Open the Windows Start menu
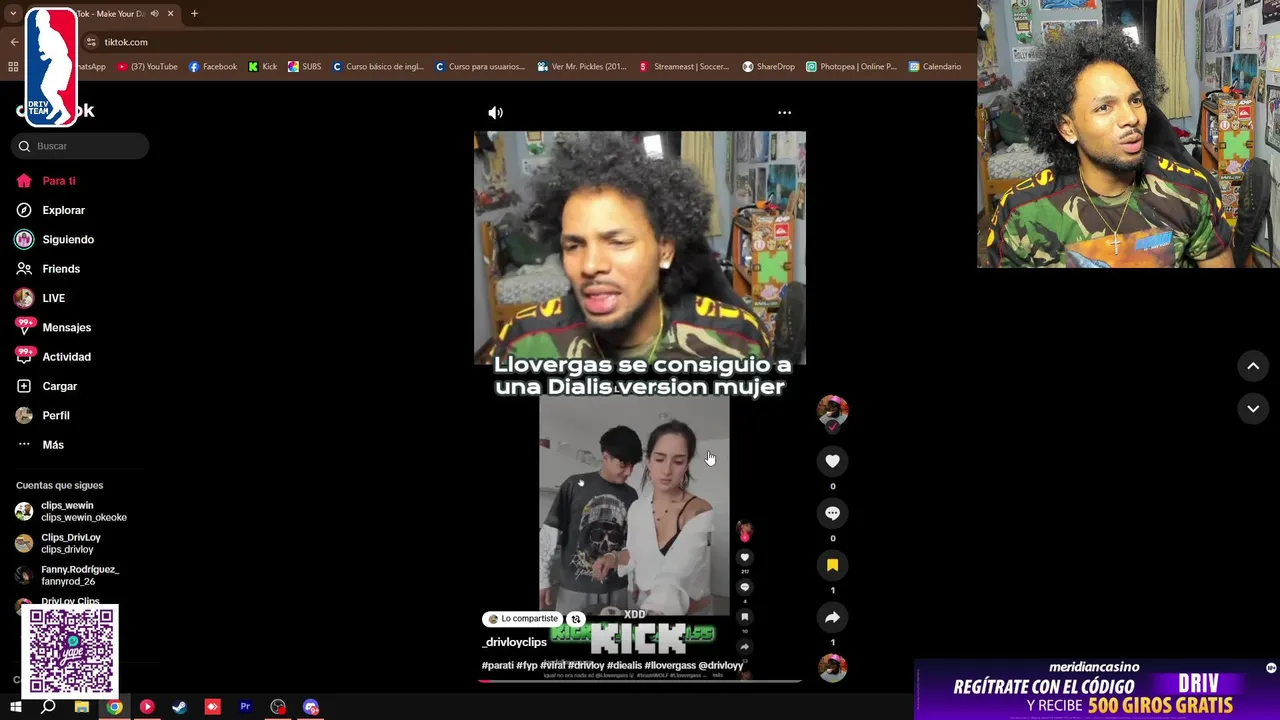This screenshot has height=720, width=1280. click(16, 707)
